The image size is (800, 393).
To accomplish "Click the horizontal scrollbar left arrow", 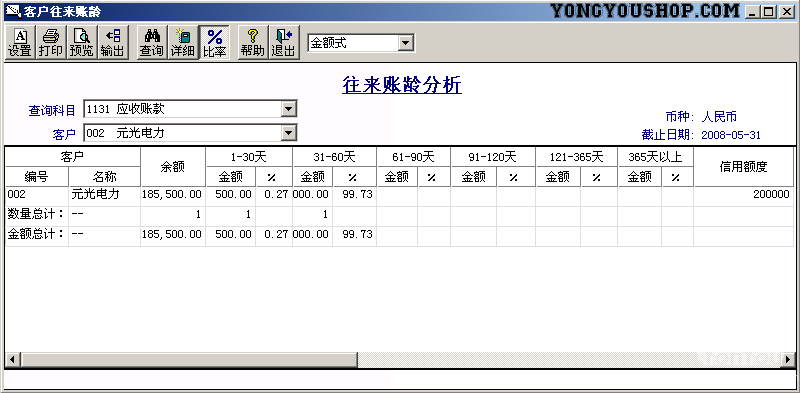I will coord(12,359).
